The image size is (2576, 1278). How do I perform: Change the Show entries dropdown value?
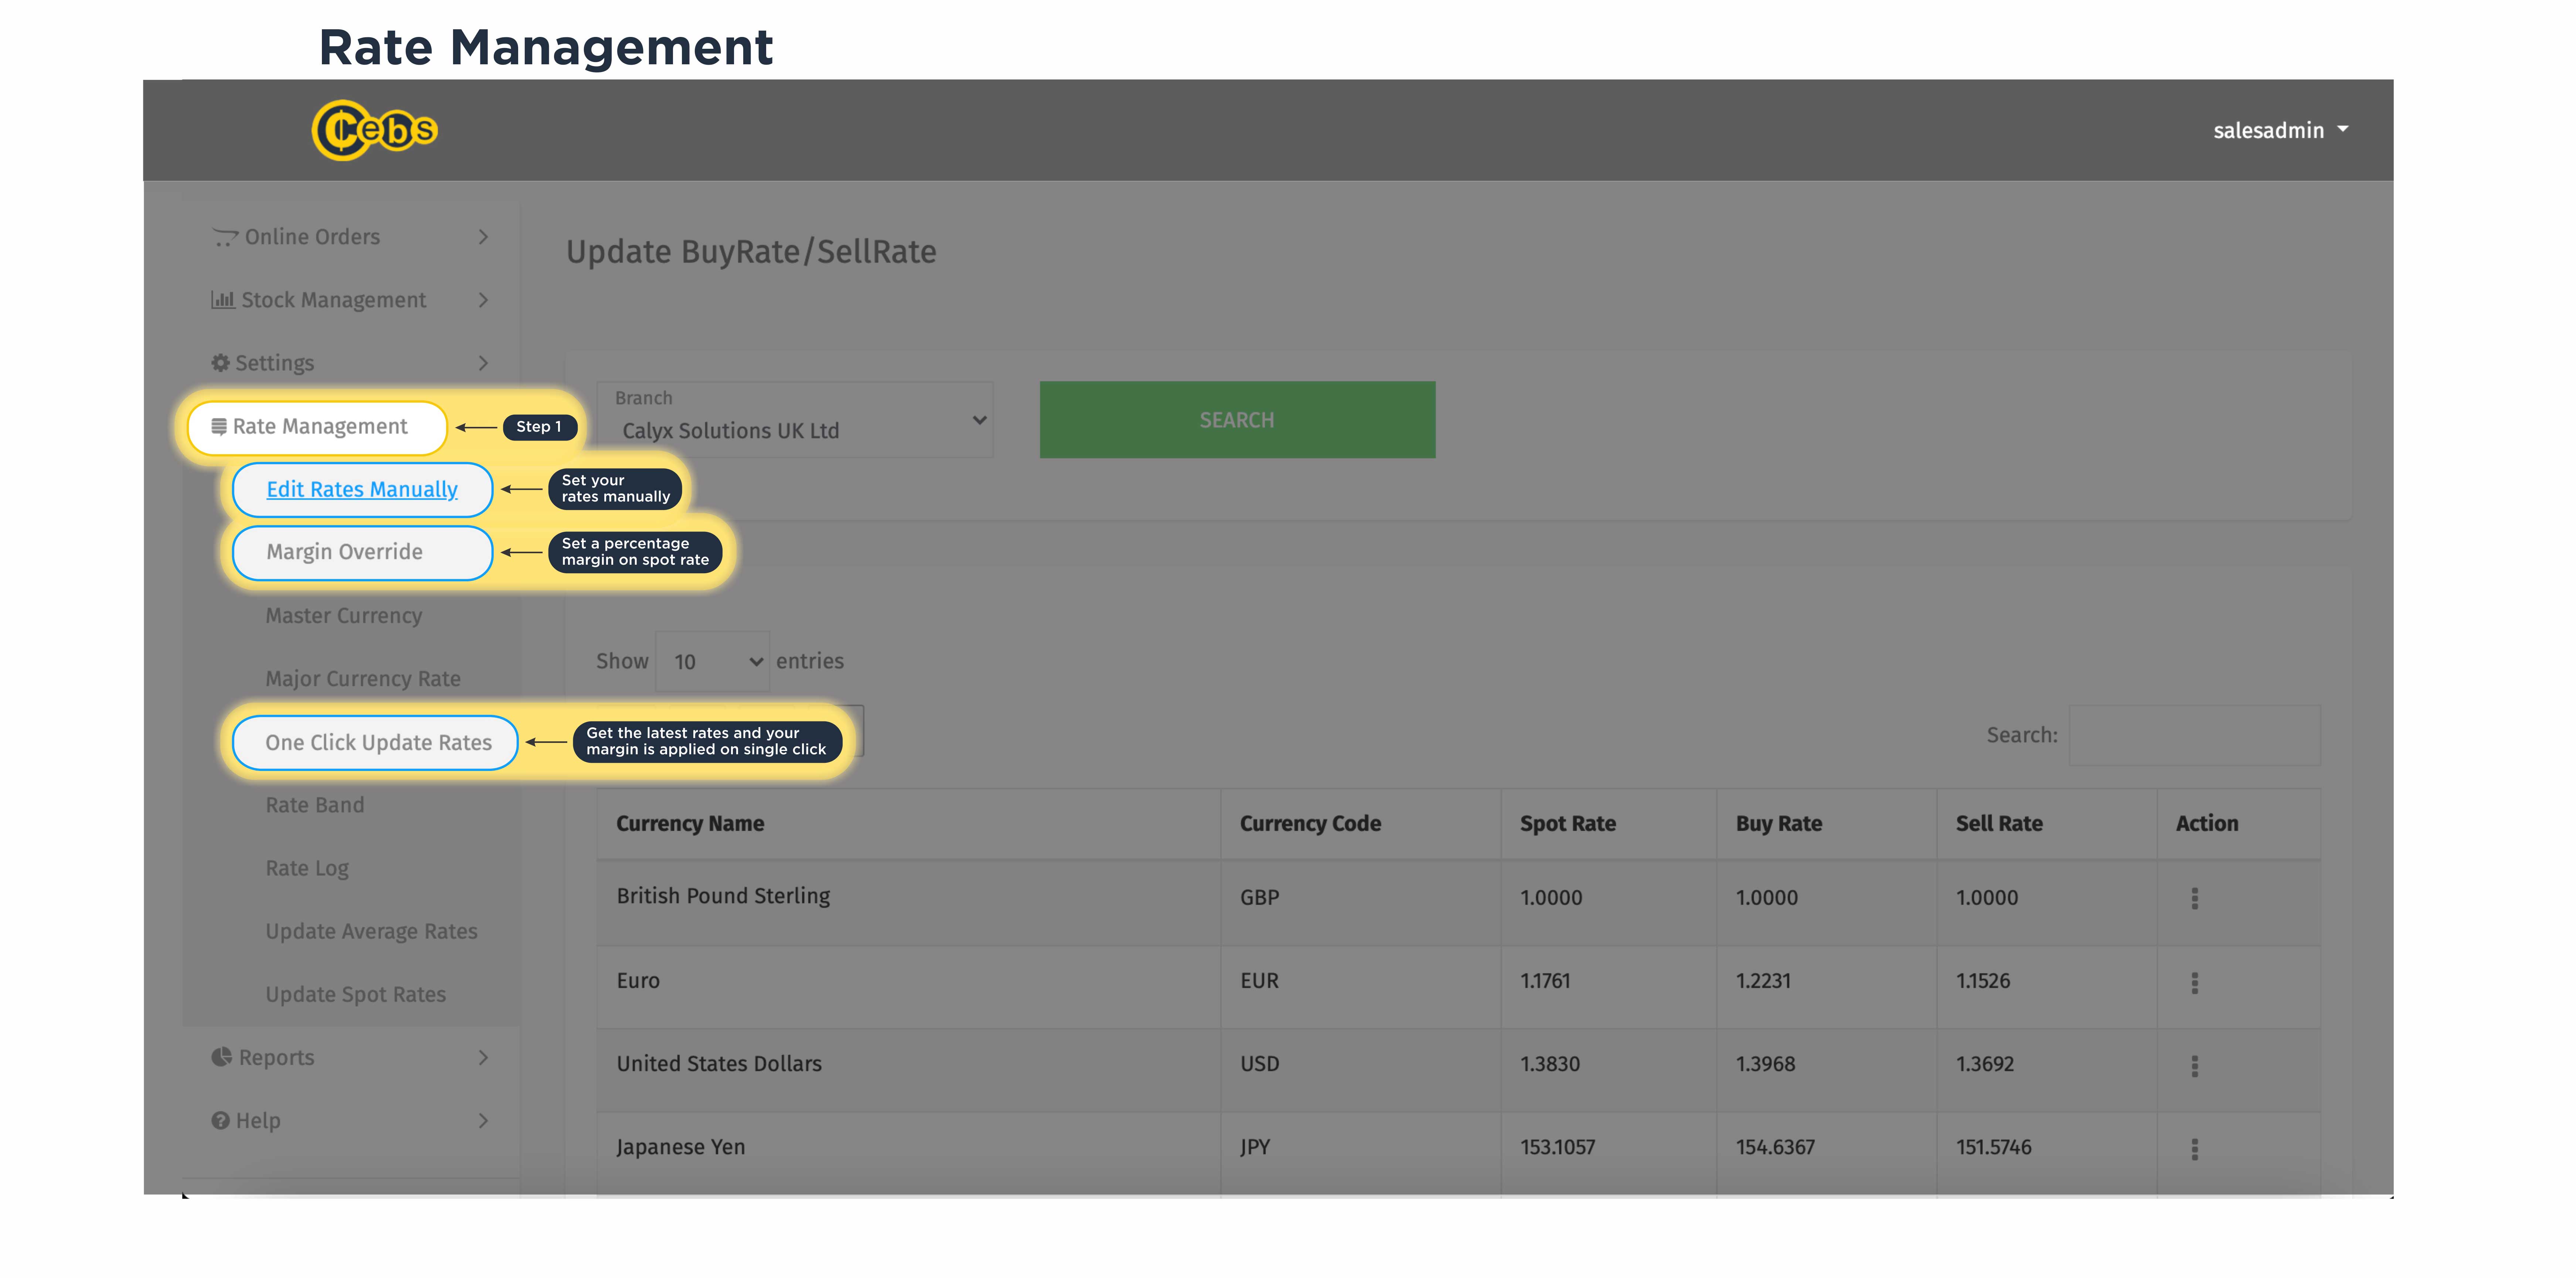(x=711, y=661)
